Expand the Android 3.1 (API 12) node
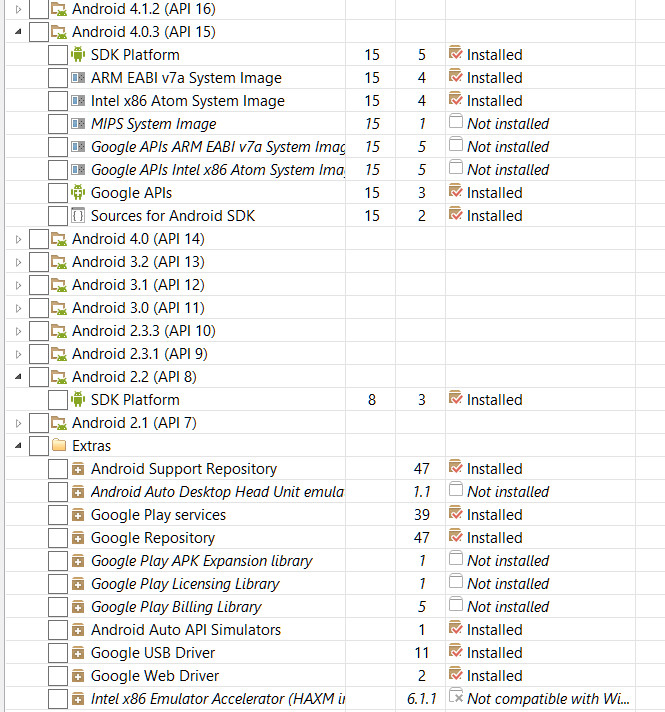 tap(18, 285)
